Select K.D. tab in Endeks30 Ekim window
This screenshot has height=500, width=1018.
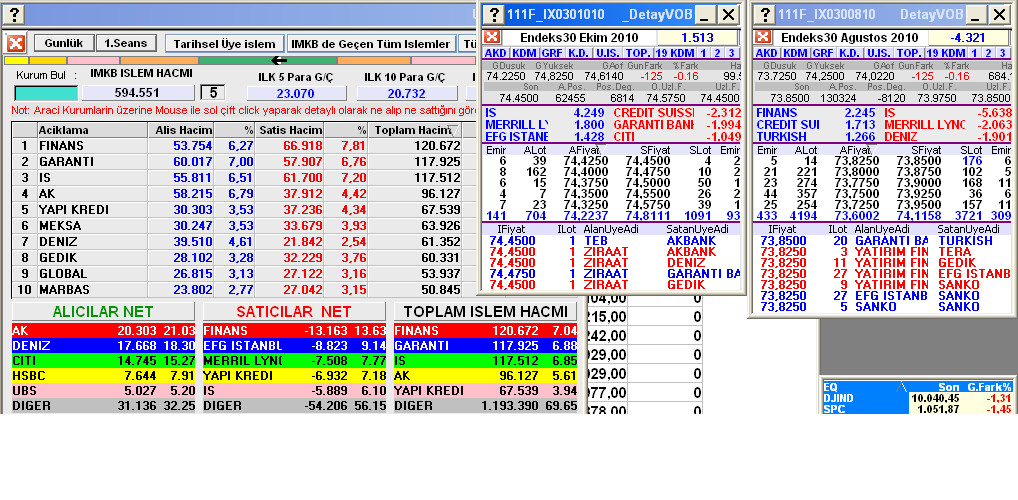[578, 53]
